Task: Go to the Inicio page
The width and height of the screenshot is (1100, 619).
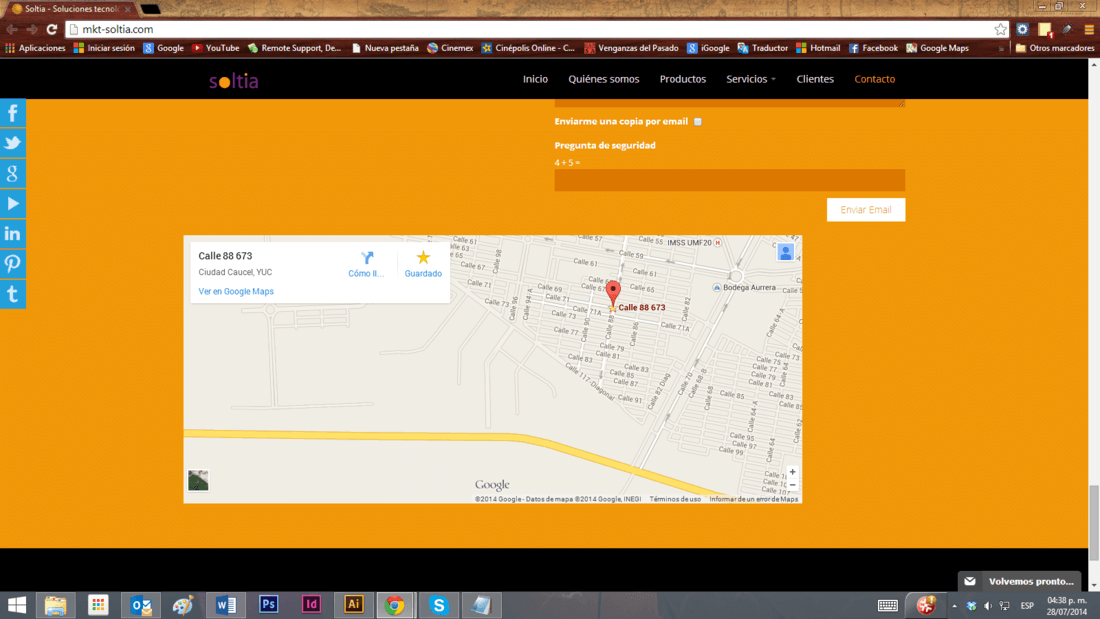Action: 535,79
